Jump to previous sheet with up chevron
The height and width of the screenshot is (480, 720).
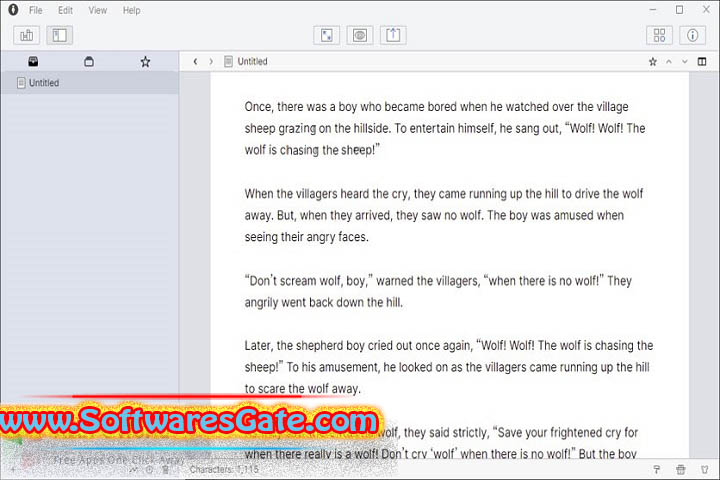669,62
